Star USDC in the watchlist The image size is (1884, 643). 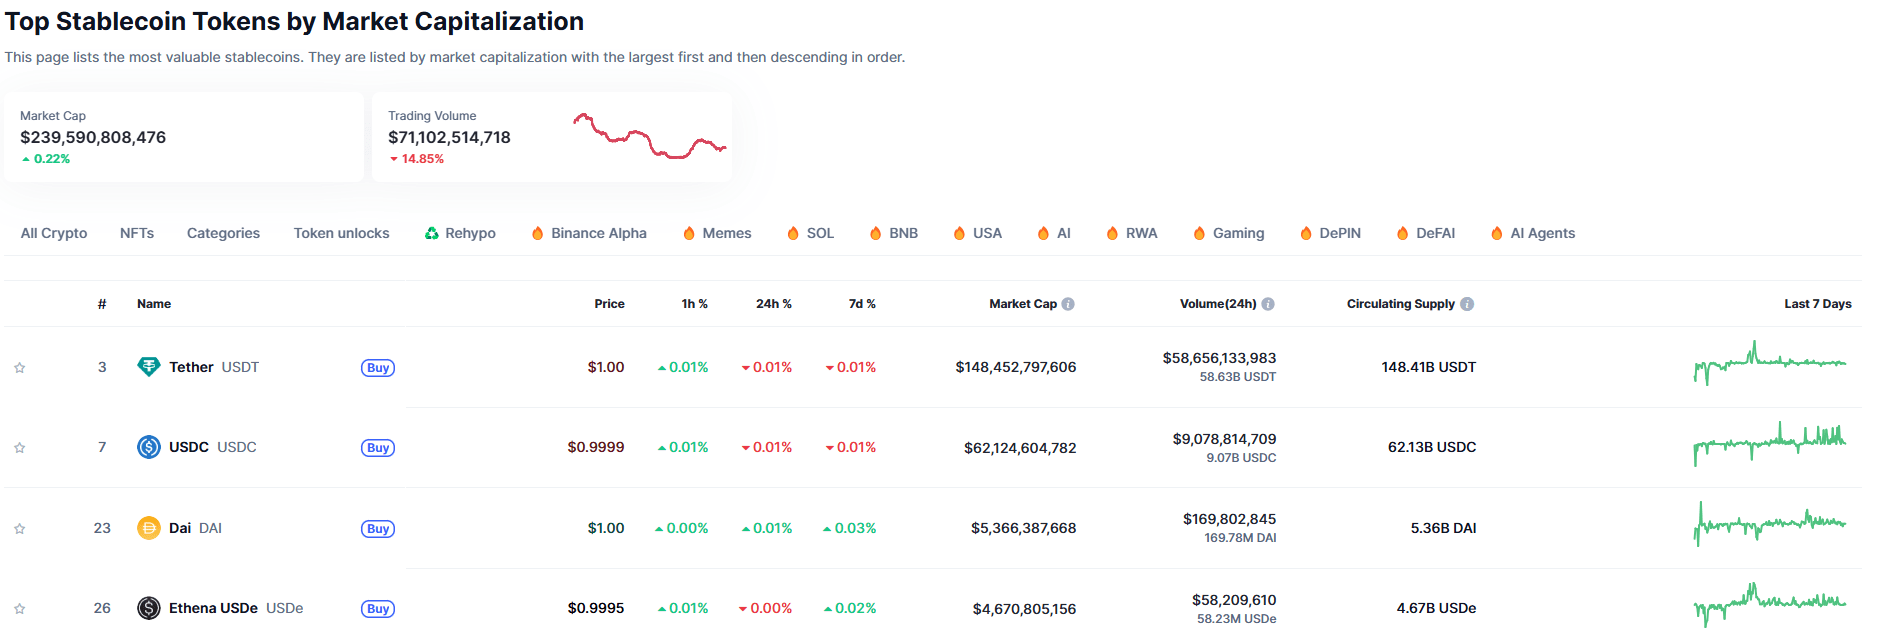[x=19, y=448]
